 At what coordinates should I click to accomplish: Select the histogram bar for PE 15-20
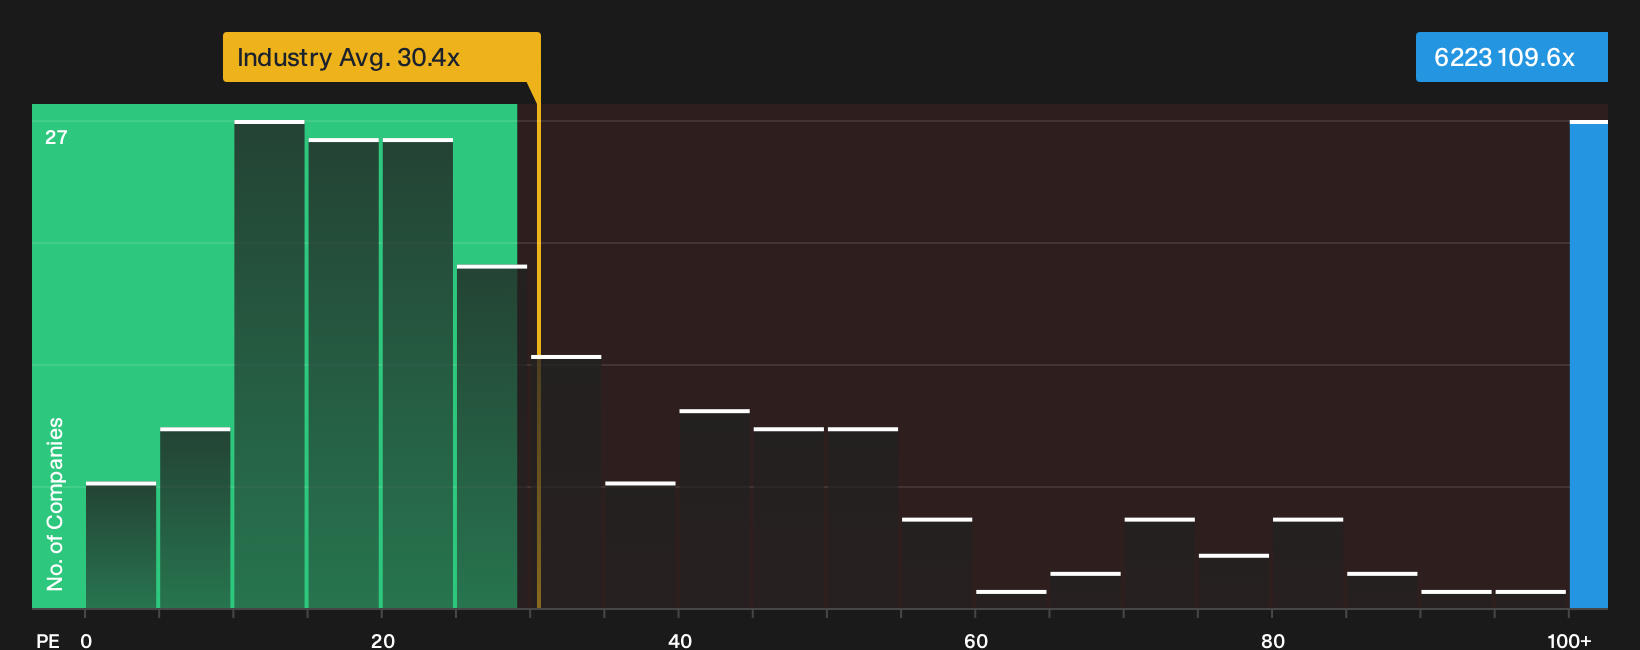(x=343, y=373)
